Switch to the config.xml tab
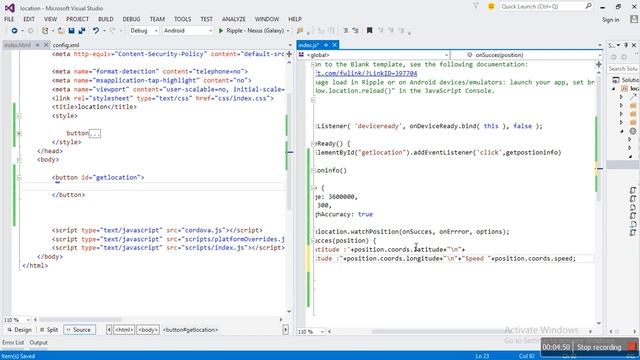 coord(66,45)
